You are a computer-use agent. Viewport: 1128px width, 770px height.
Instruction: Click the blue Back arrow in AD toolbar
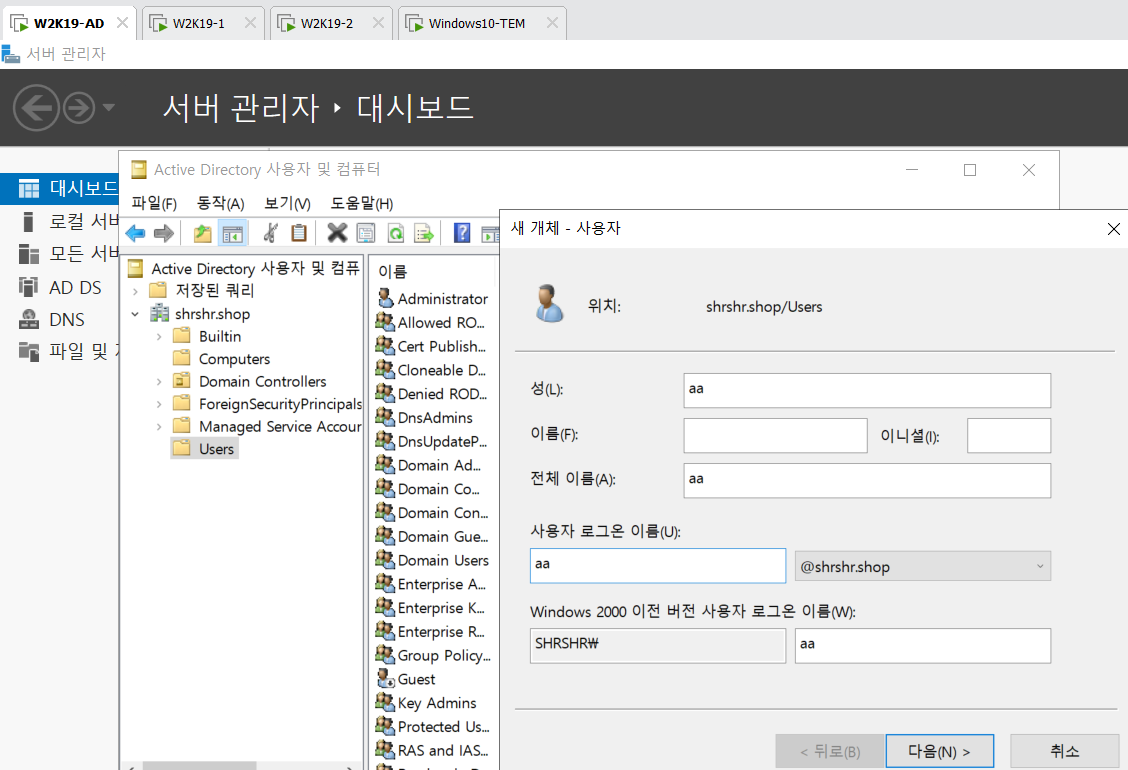(x=135, y=233)
